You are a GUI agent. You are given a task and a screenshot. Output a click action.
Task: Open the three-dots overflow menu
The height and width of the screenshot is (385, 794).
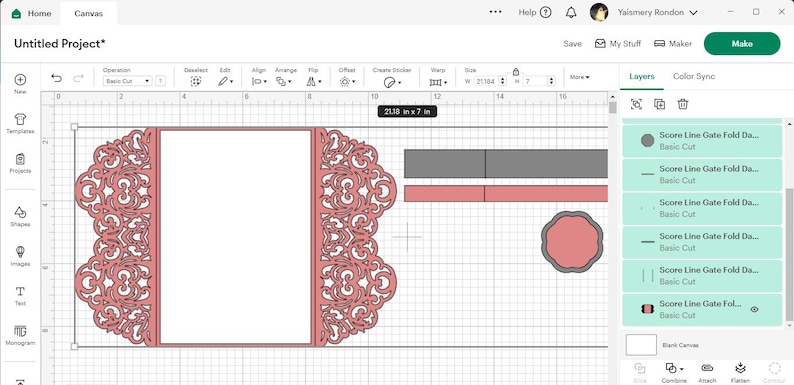tap(495, 12)
